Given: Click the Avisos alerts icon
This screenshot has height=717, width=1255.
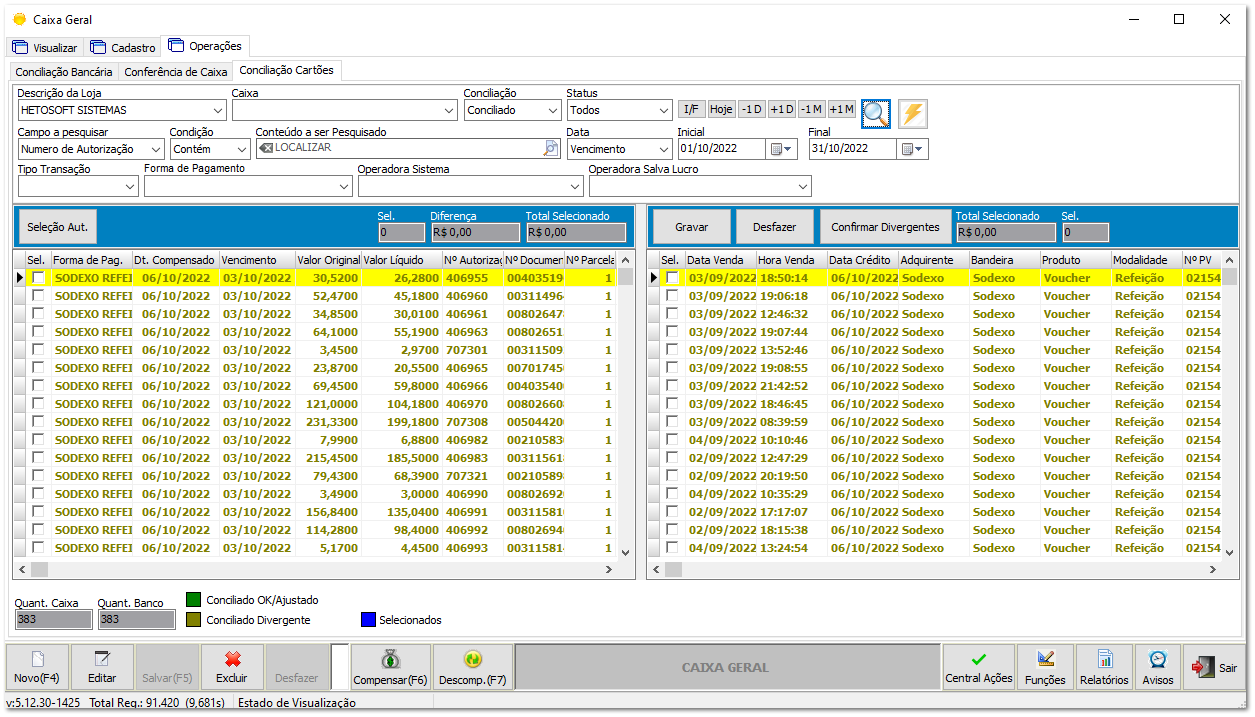Looking at the screenshot, I should pos(1158,667).
